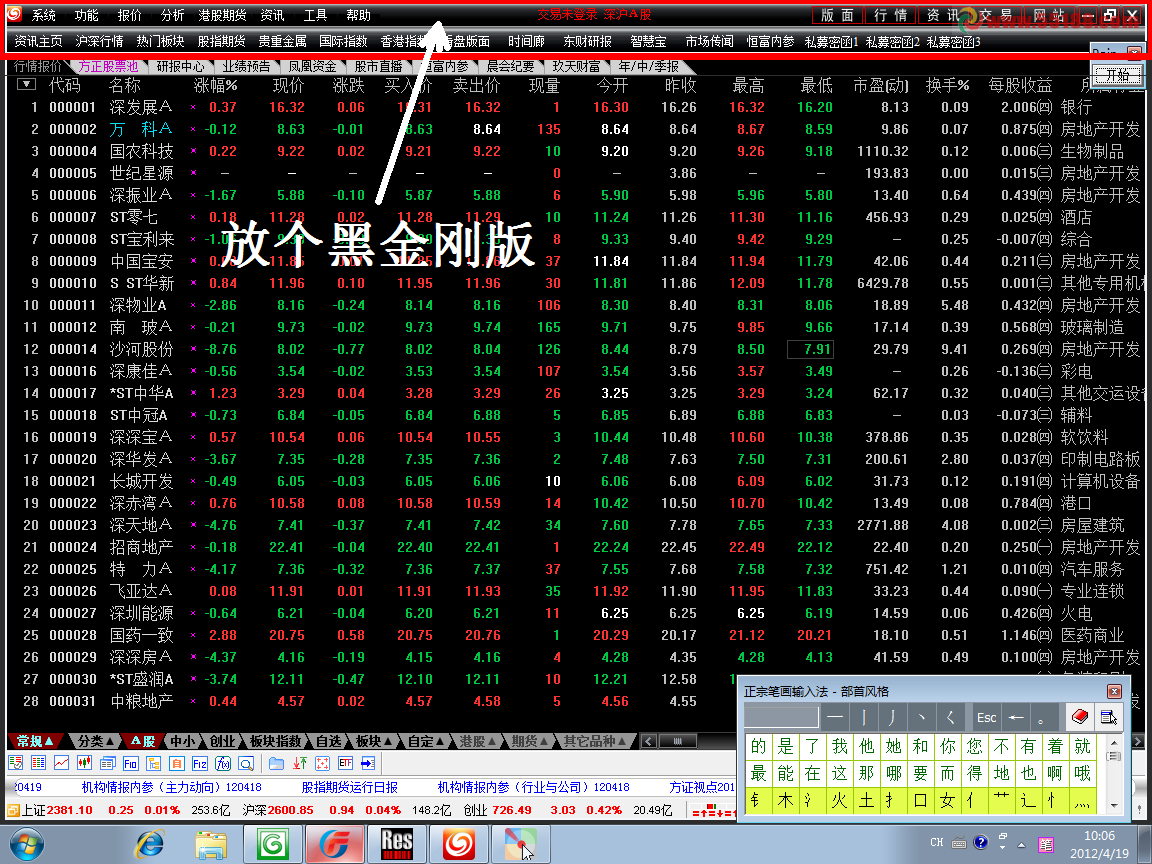Click the tree-structure toolbar icon
1152x864 pixels.
[x=154, y=763]
